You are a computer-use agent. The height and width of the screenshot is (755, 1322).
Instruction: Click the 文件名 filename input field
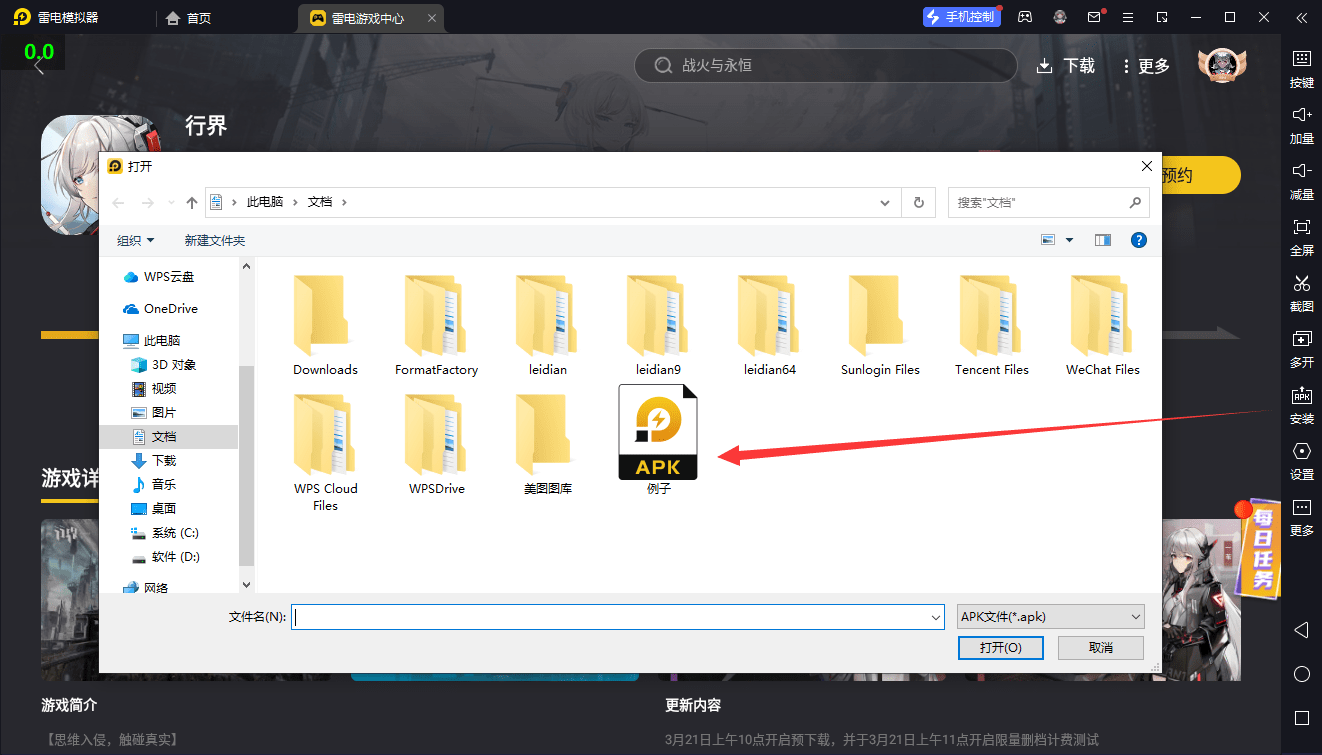[x=617, y=617]
